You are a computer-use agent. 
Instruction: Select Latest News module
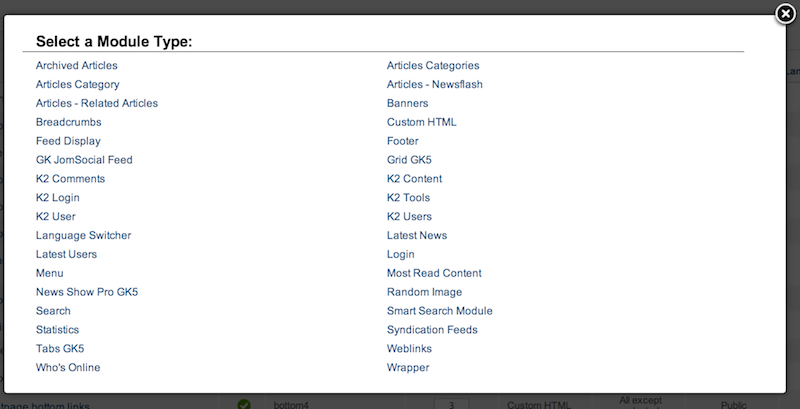417,235
